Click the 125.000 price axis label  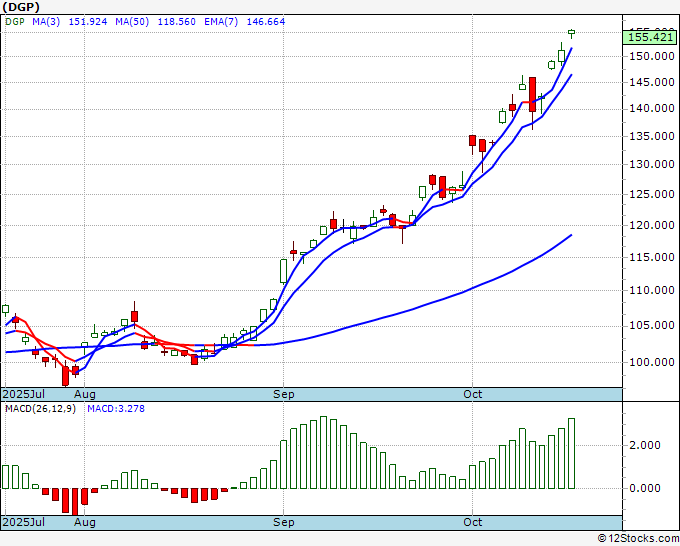(652, 194)
